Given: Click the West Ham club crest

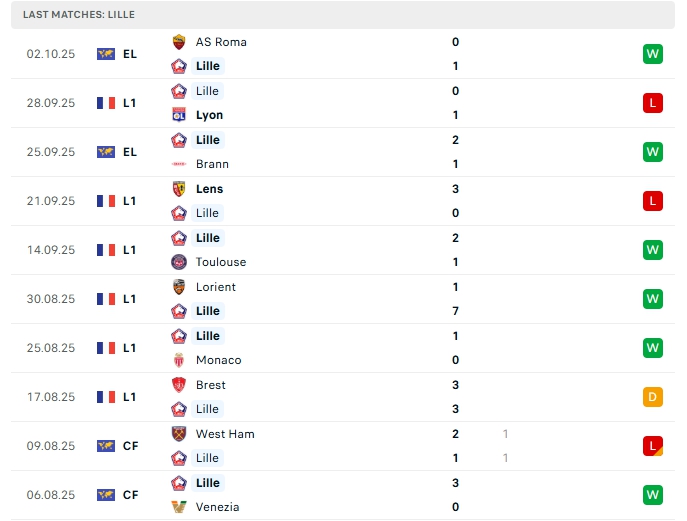Looking at the screenshot, I should point(179,434).
